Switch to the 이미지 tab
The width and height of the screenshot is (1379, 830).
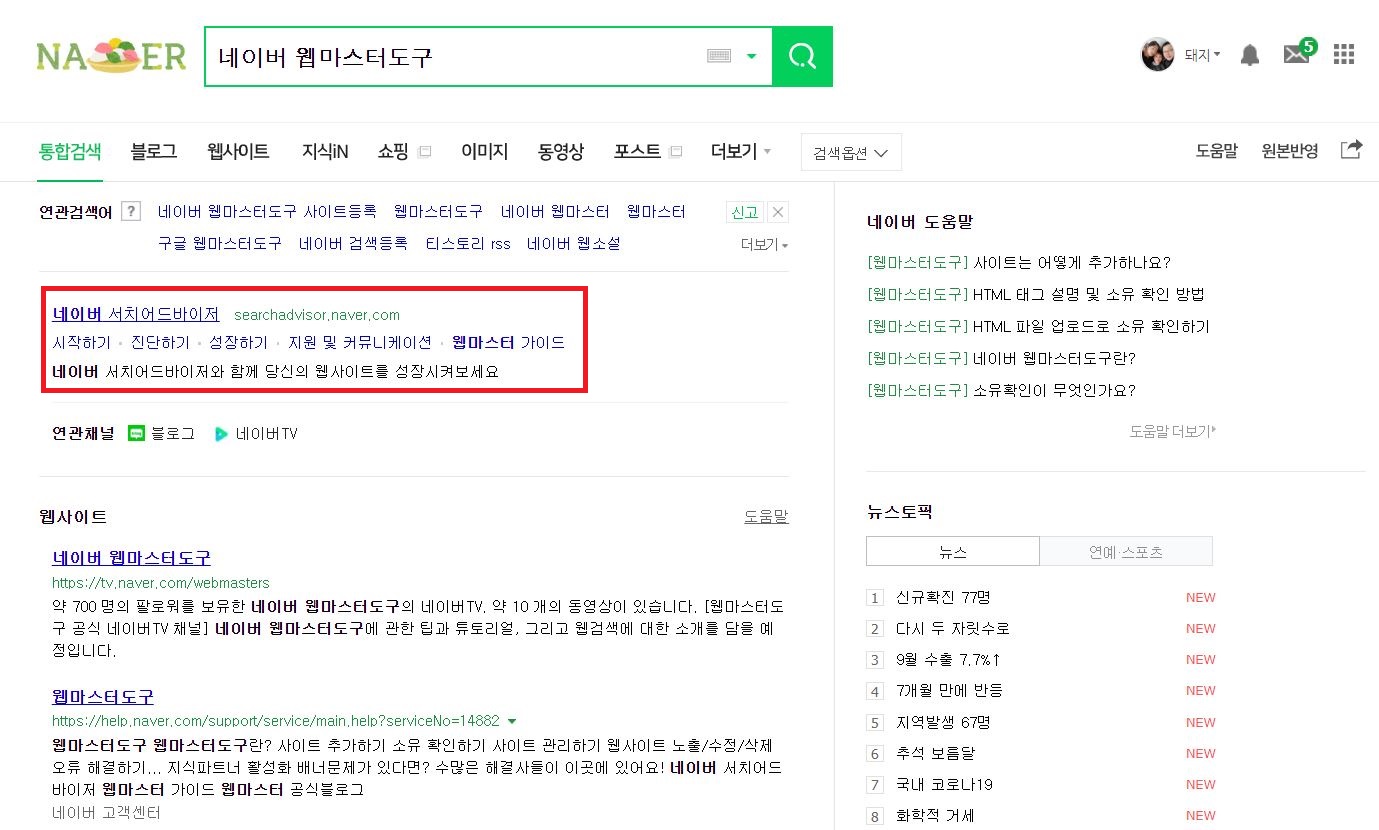pyautogui.click(x=484, y=152)
